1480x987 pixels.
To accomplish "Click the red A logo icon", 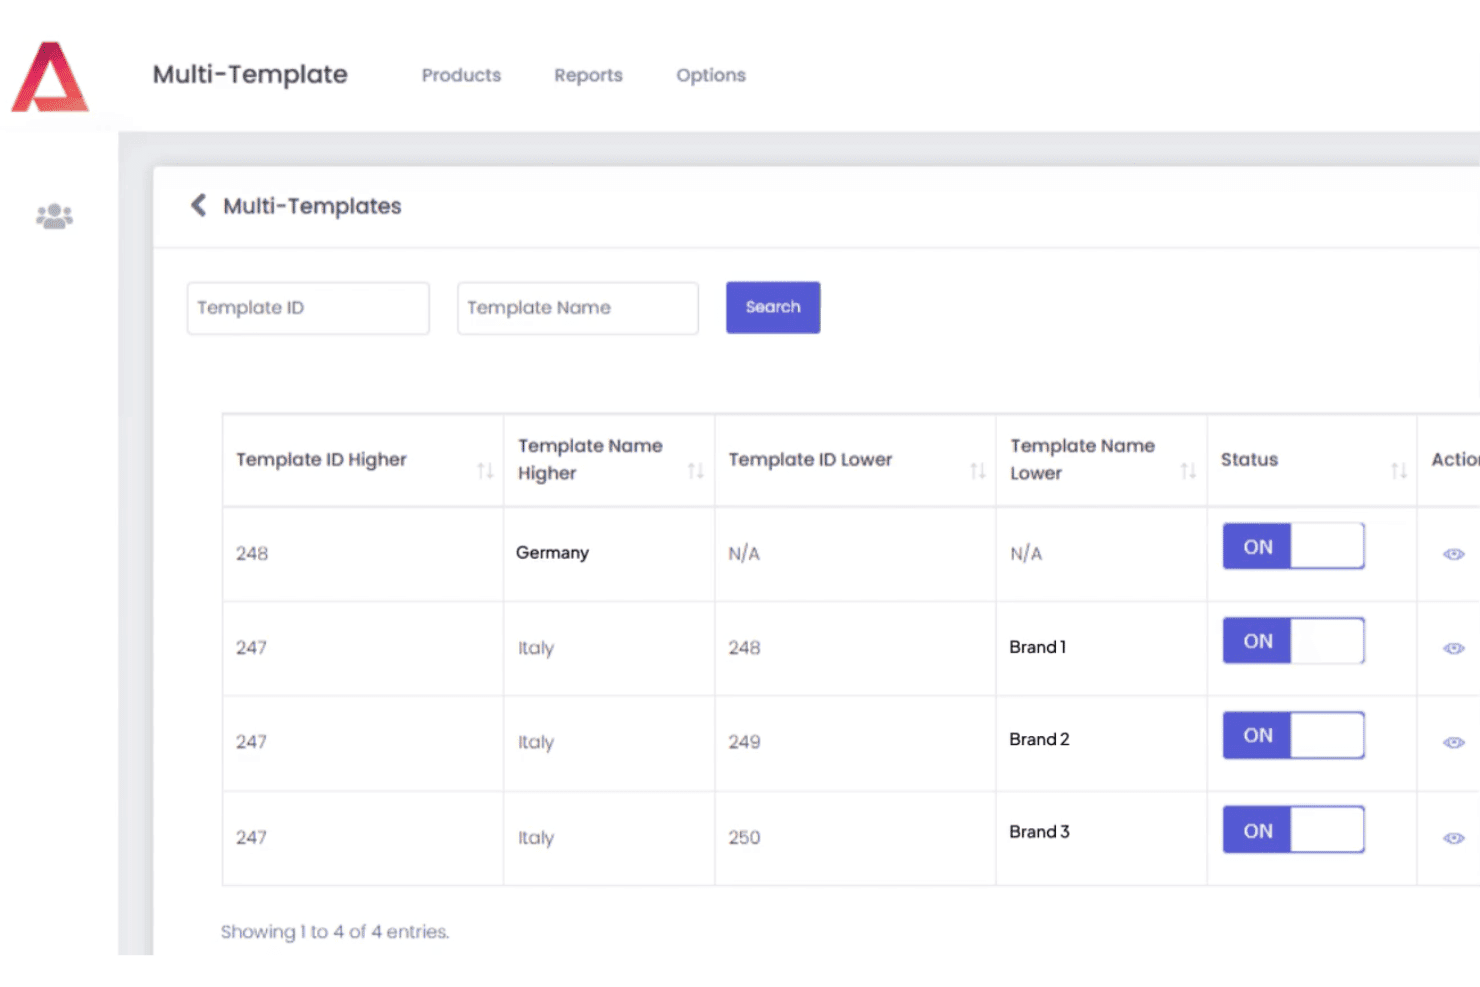I will coord(50,76).
